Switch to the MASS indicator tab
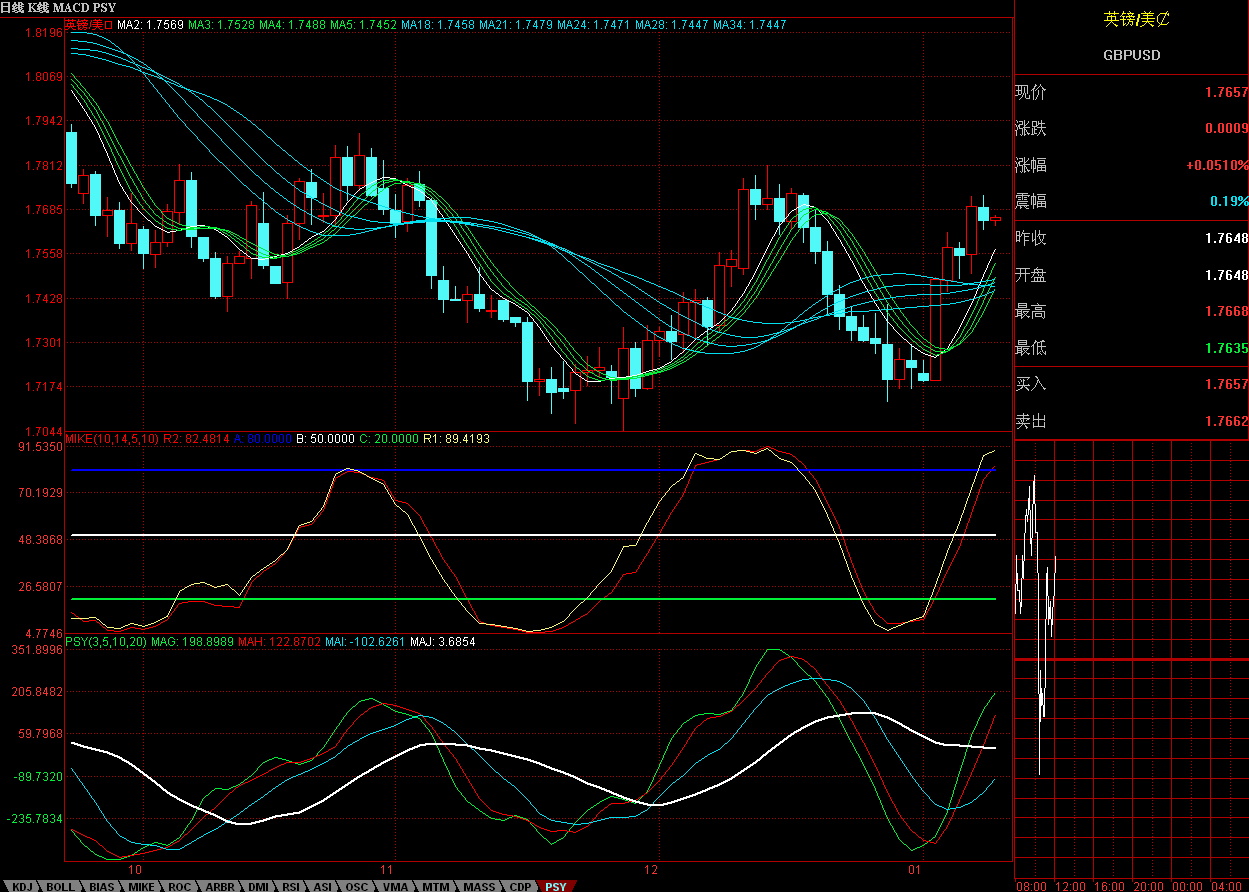Viewport: 1249px width, 892px height. [478, 886]
